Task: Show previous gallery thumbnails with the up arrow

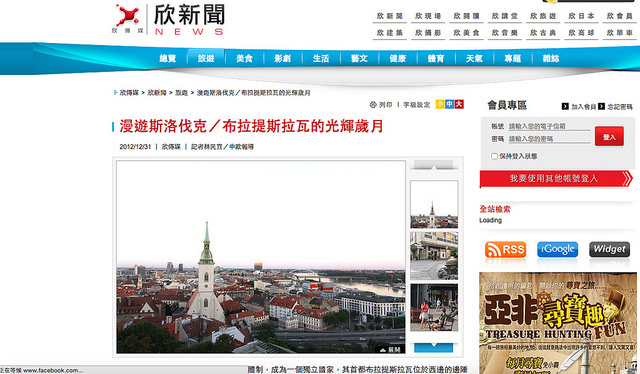Action: click(x=433, y=165)
